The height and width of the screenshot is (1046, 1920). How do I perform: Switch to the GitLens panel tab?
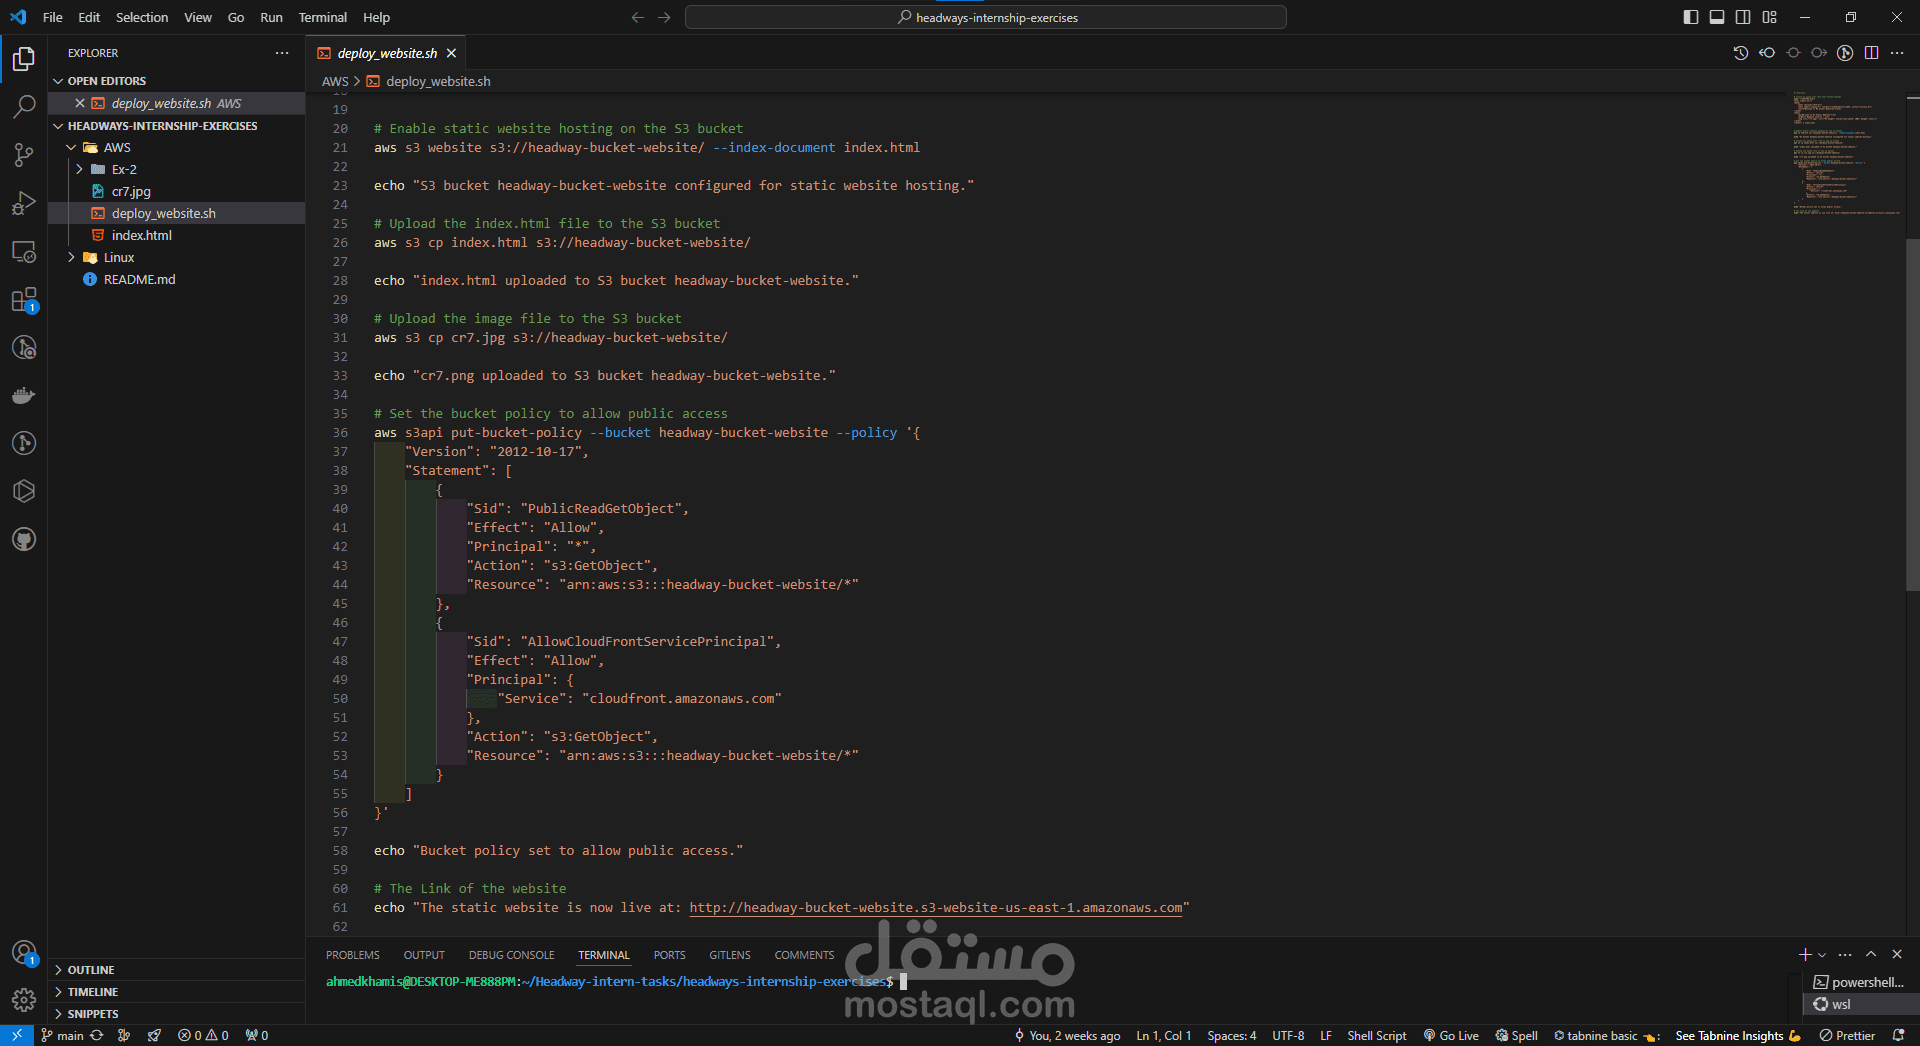[x=730, y=955]
